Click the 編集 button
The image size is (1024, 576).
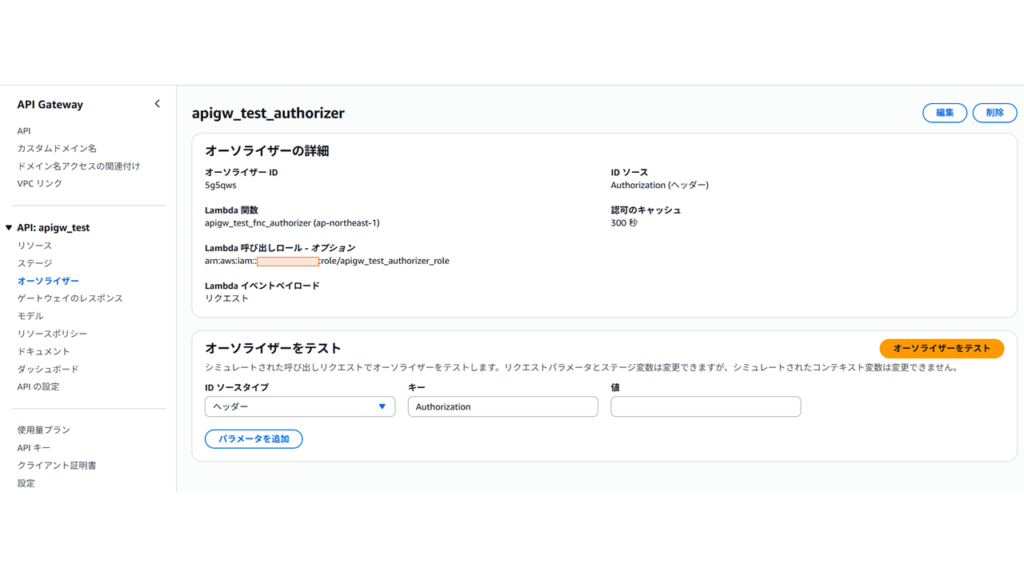click(944, 113)
